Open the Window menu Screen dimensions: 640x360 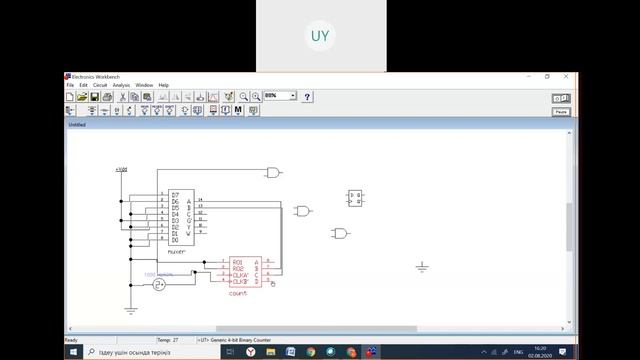[x=144, y=85]
